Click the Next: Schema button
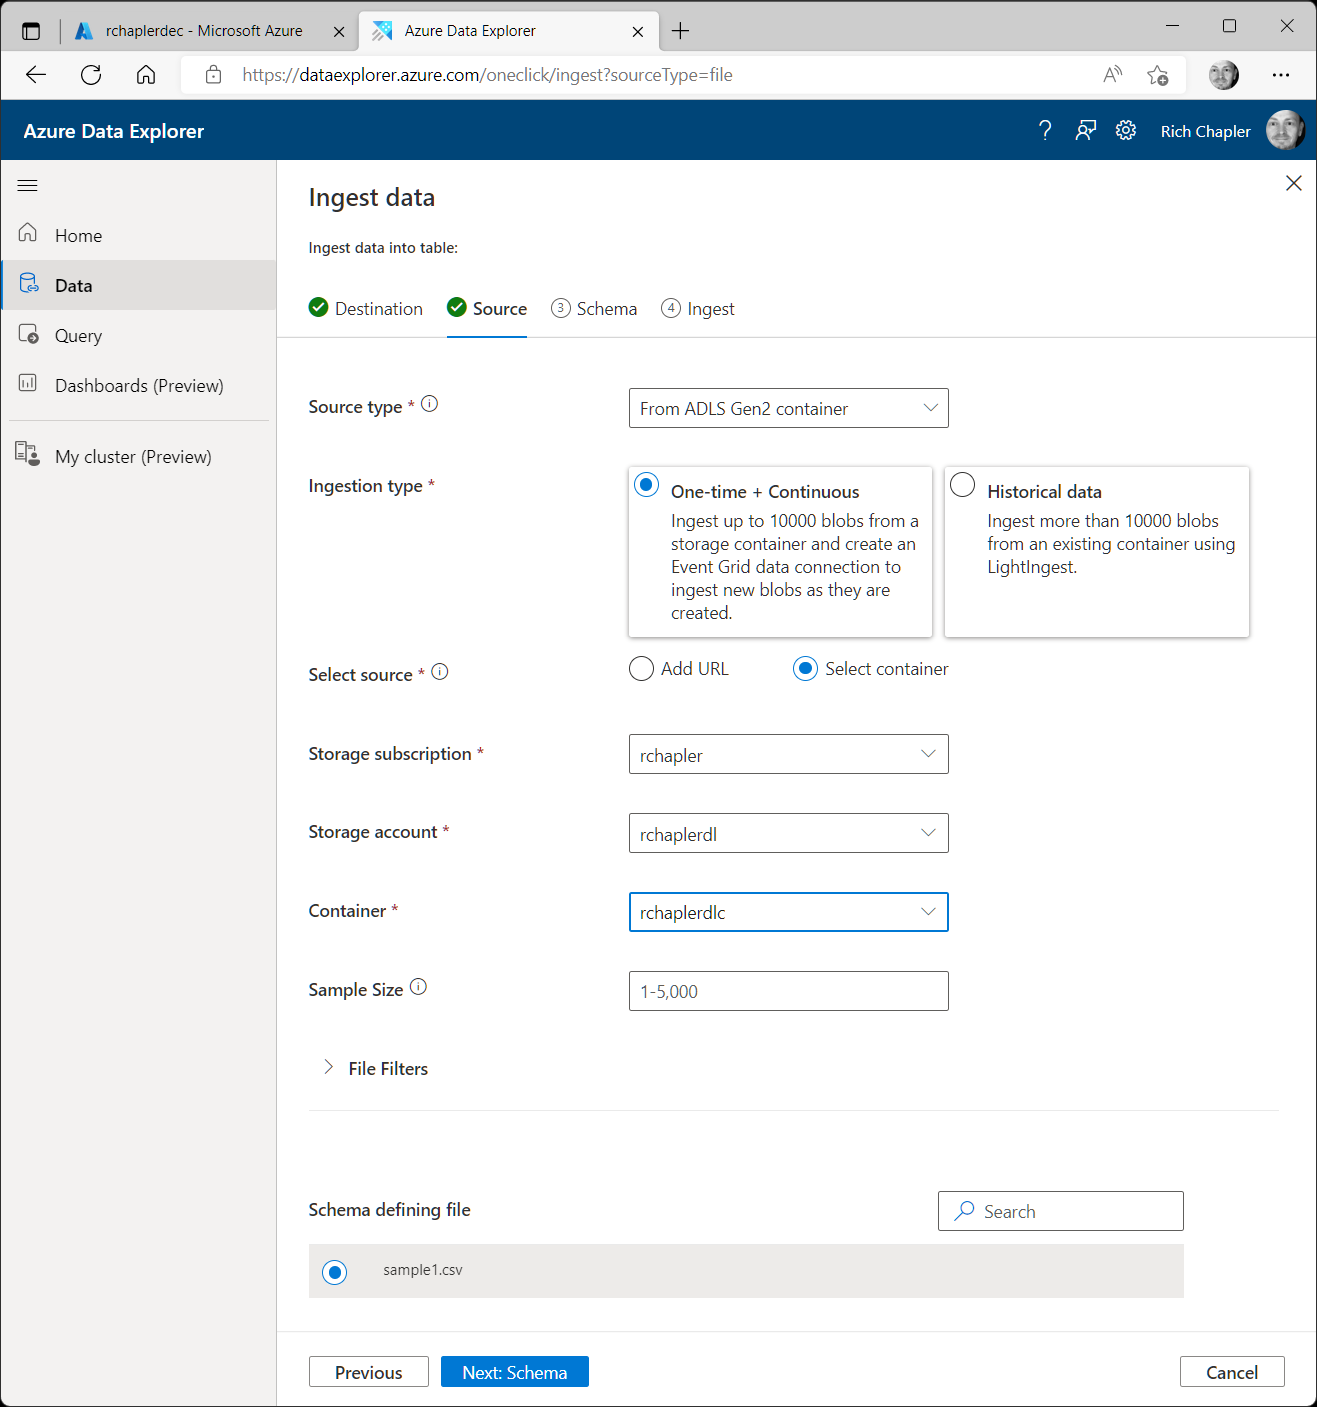Image resolution: width=1317 pixels, height=1407 pixels. (x=514, y=1371)
